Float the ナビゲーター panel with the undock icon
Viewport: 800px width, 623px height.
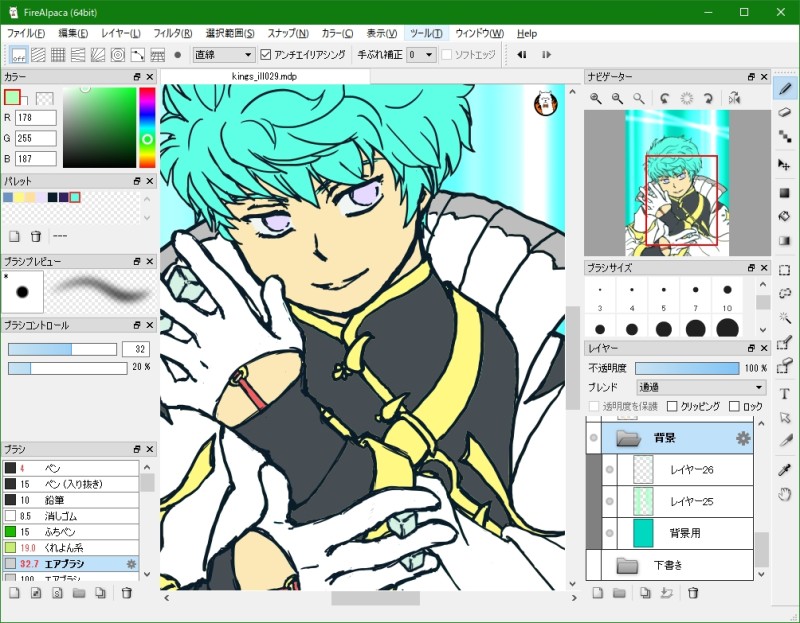[x=751, y=77]
